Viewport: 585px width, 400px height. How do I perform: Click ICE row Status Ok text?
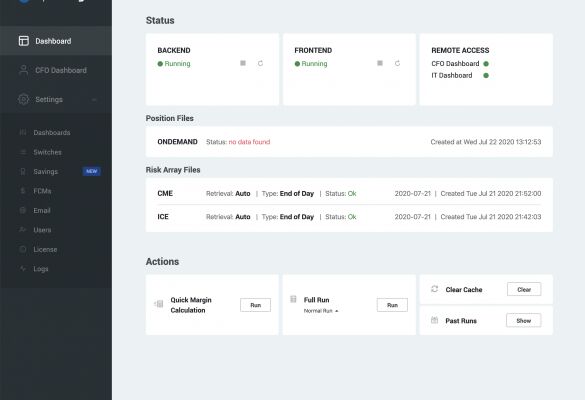click(x=341, y=217)
